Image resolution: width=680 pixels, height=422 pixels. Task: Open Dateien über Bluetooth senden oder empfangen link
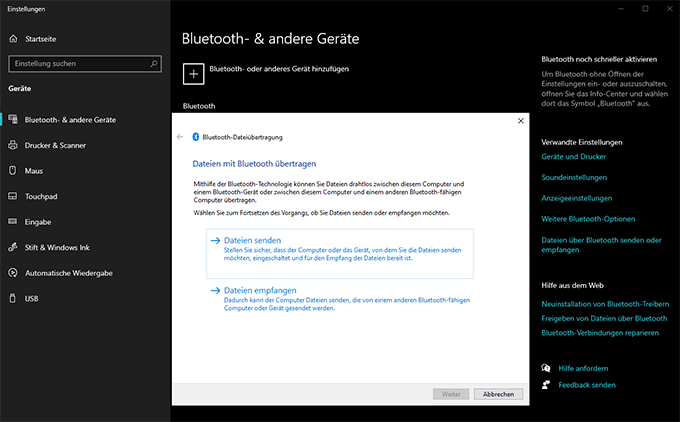[x=601, y=245]
